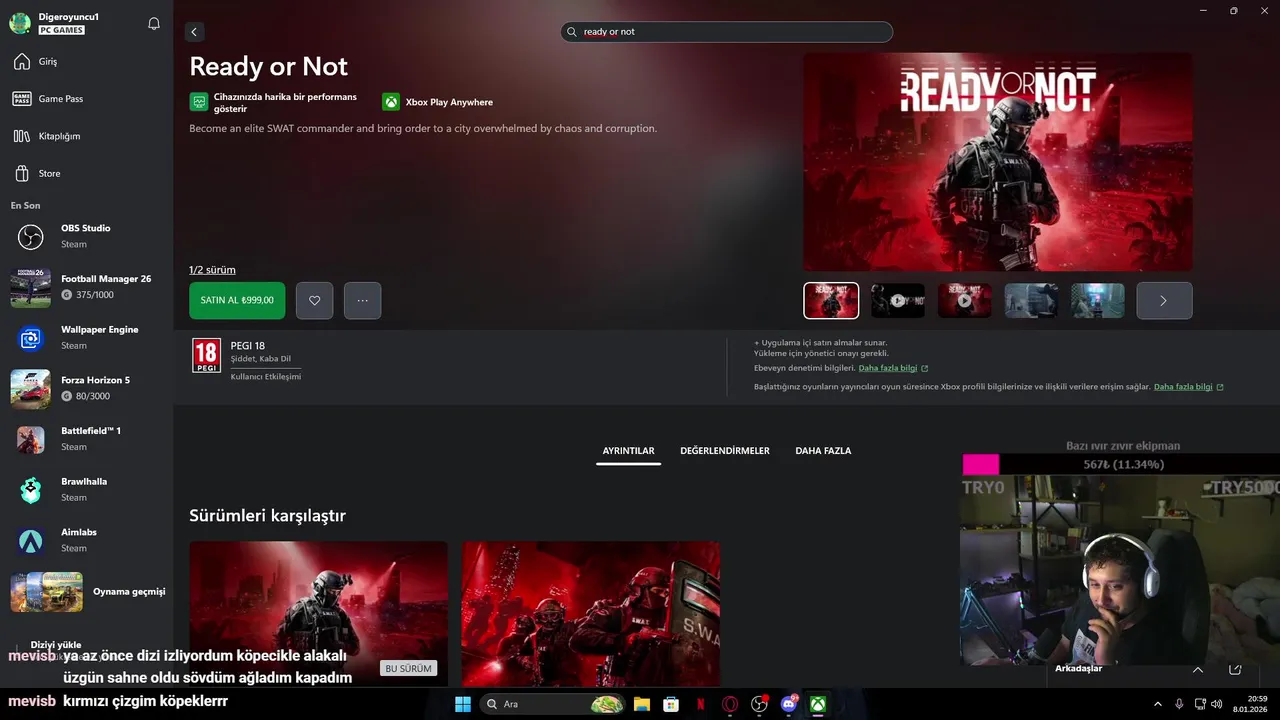The width and height of the screenshot is (1280, 720).
Task: Switch to AYRINTILAR tab
Action: pyautogui.click(x=628, y=451)
